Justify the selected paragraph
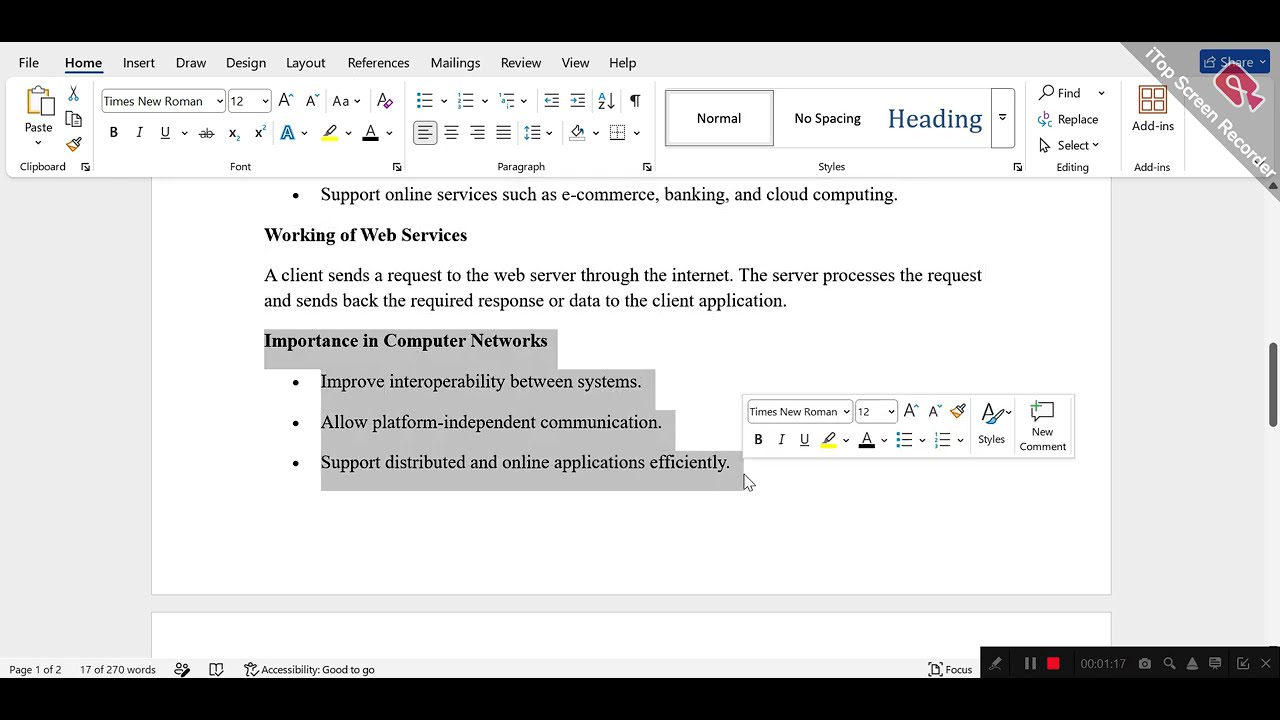 503,133
